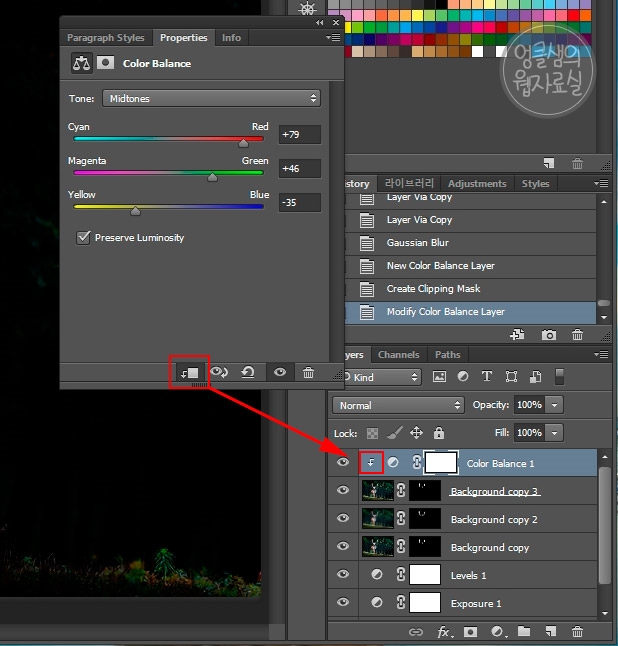Collapse the Properties panel with double arrows
This screenshot has height=646, width=618.
[x=320, y=23]
